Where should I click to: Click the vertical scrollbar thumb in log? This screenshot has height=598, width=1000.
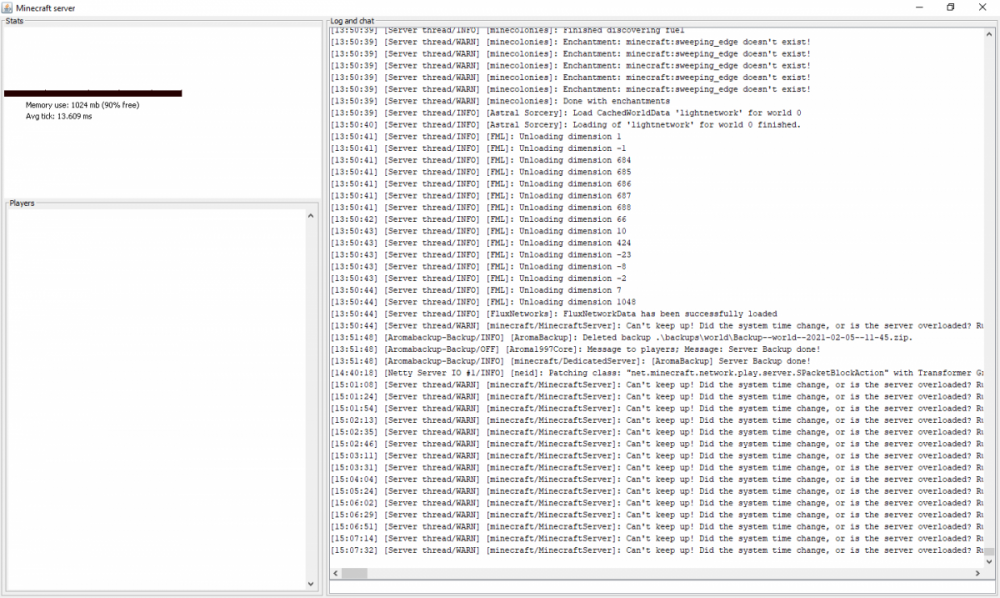[x=989, y=552]
